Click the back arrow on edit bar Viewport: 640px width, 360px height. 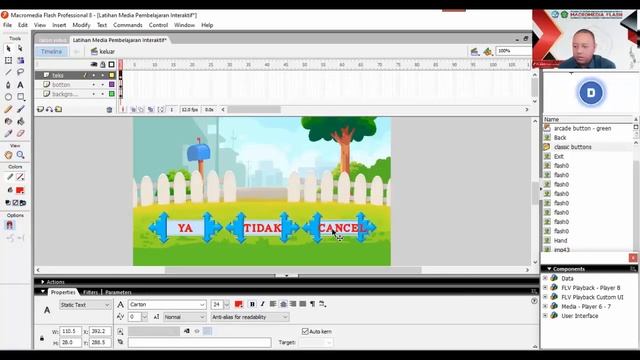(x=76, y=51)
